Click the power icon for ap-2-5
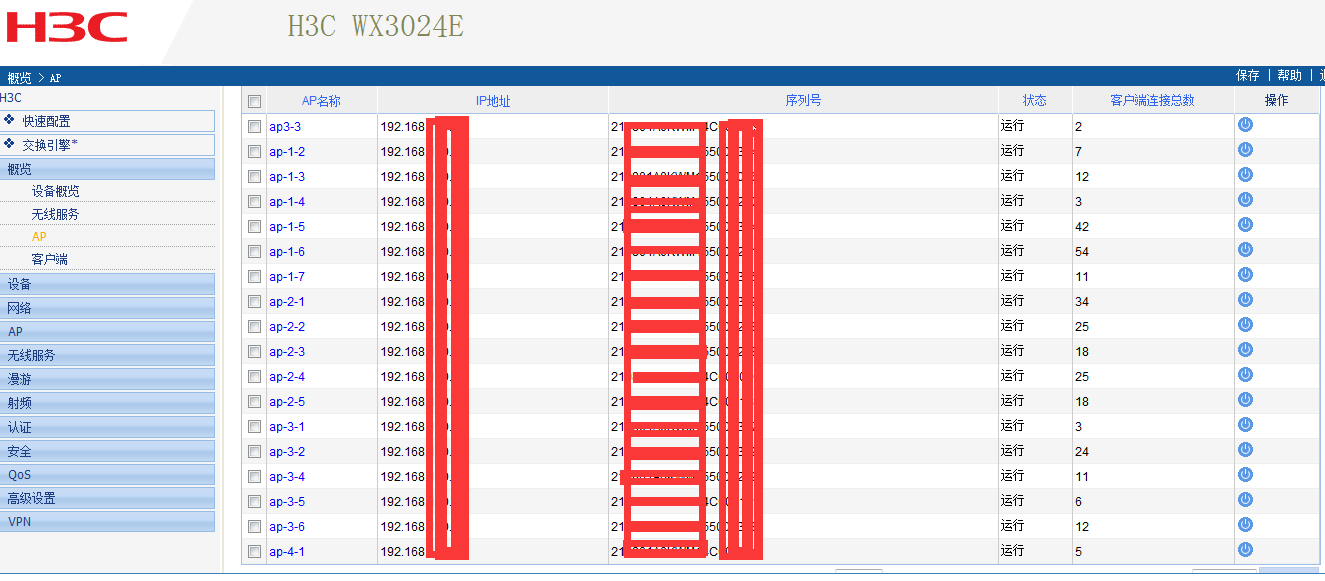This screenshot has width=1325, height=581. click(x=1245, y=400)
